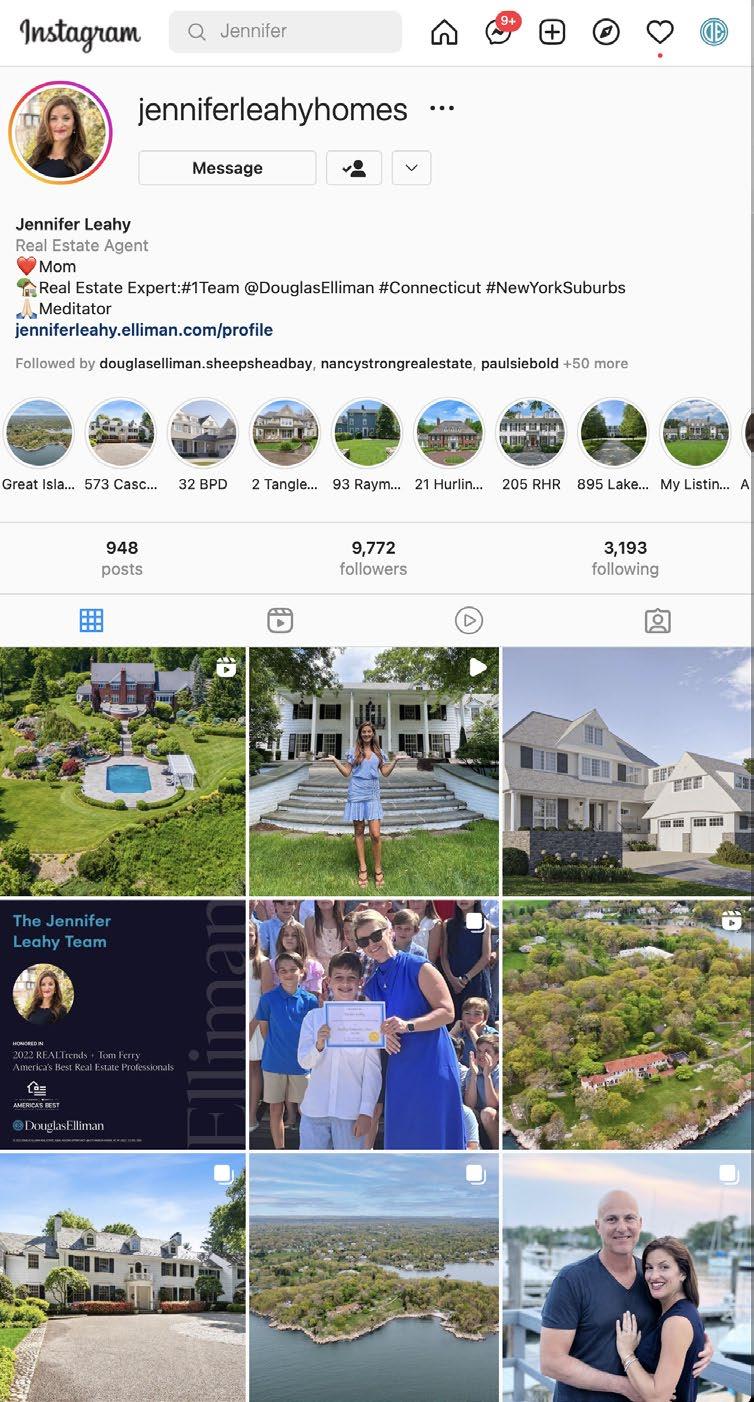This screenshot has height=1402, width=754.
Task: Expand suggested accounts chevron dropdown
Action: [x=411, y=168]
